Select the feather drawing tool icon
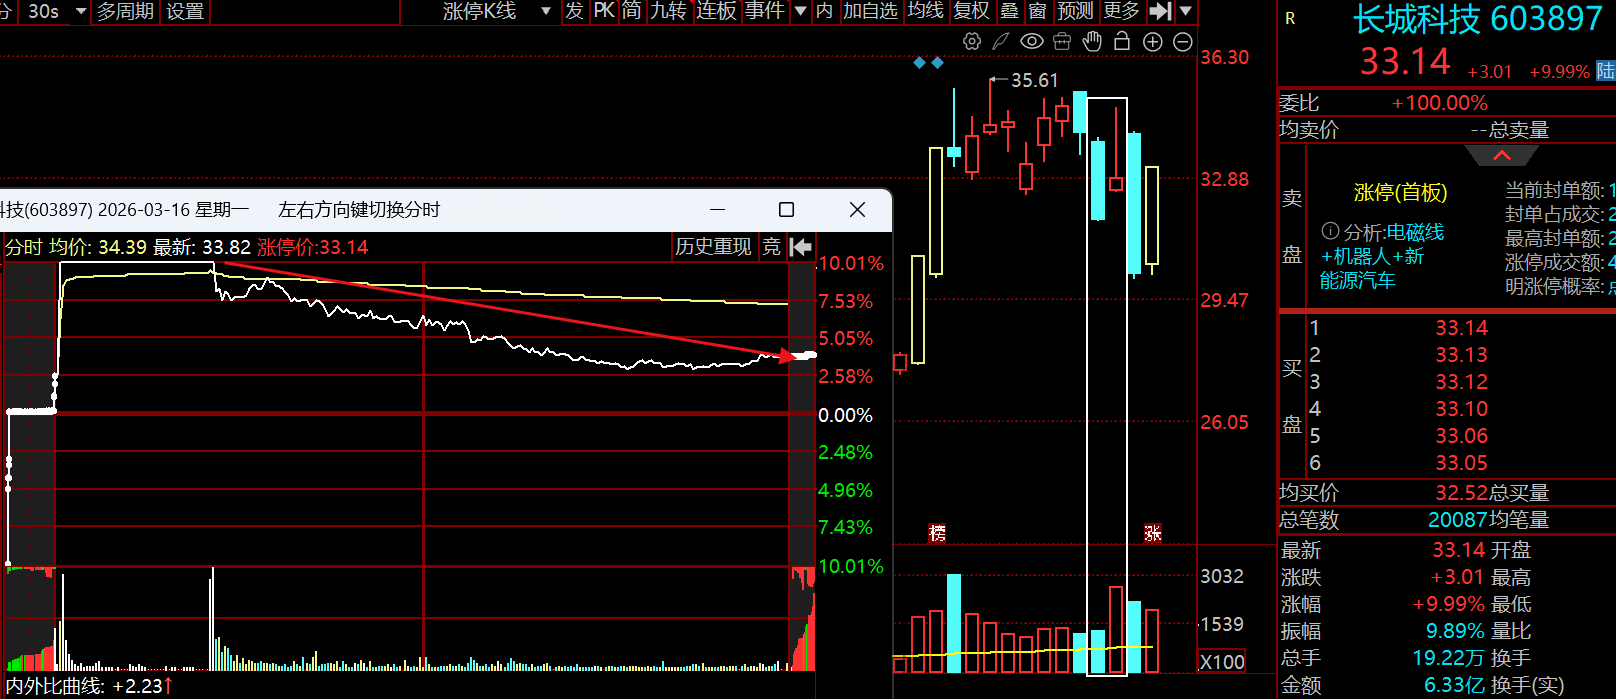The width and height of the screenshot is (1616, 699). [1001, 41]
